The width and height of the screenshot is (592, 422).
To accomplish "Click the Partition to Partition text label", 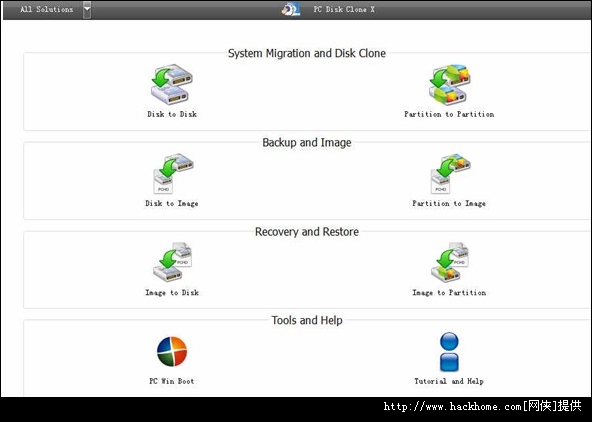I will point(449,114).
